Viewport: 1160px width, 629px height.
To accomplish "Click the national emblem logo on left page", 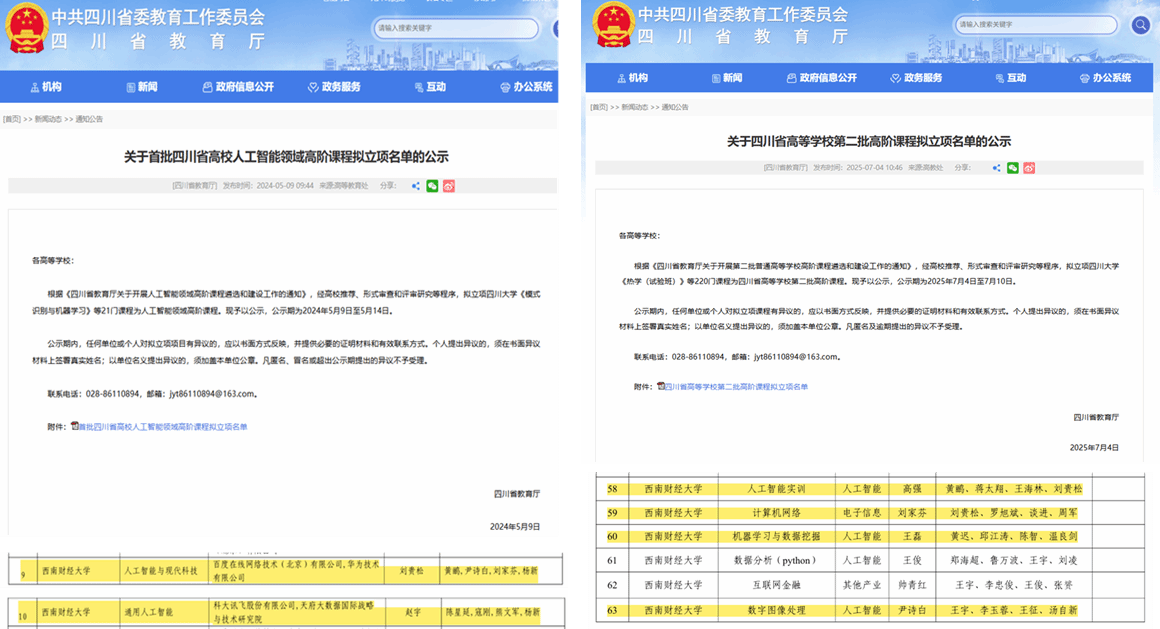I will [26, 25].
